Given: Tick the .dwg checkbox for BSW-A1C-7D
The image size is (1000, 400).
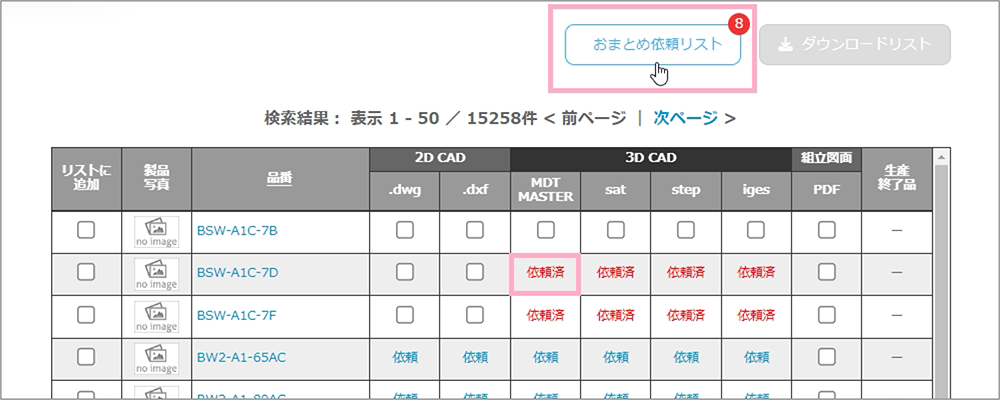Looking at the screenshot, I should click(404, 273).
